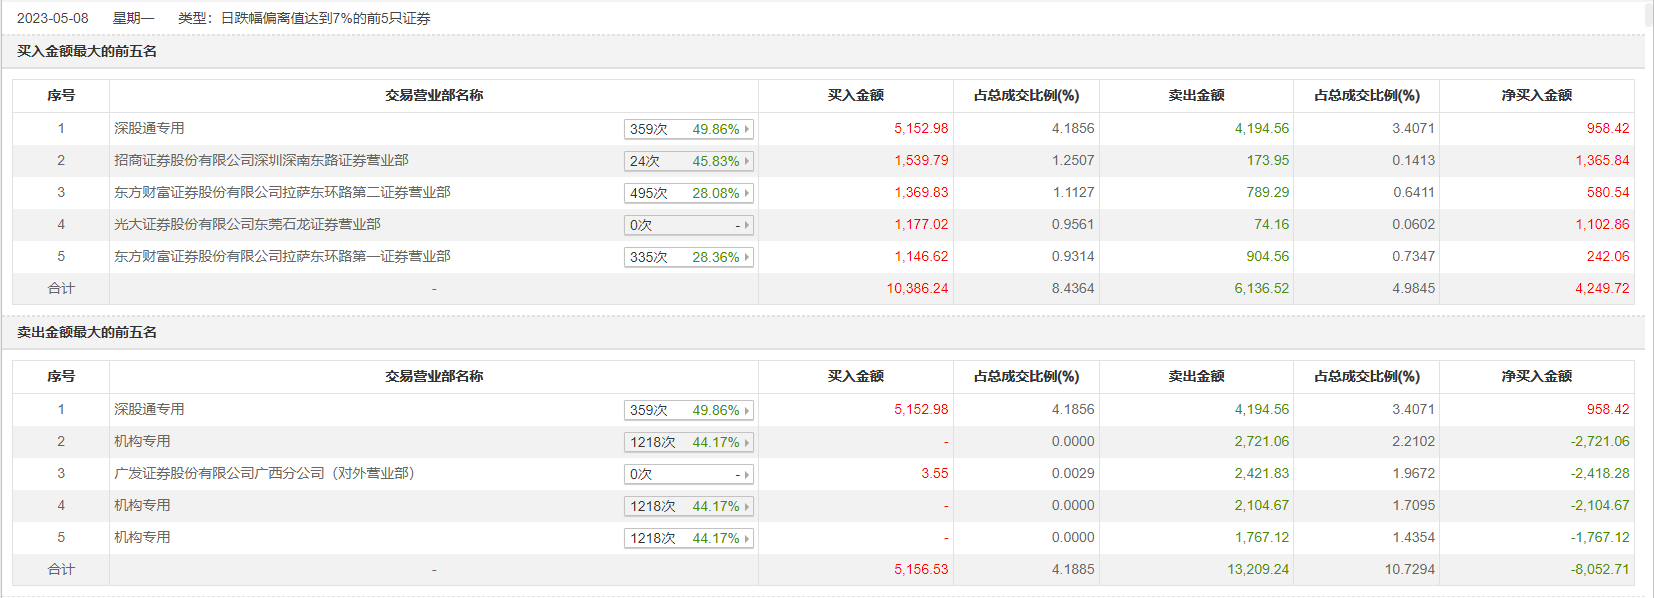Click the 卖出金额最大的前五名 section heading
Screen dimensions: 1654x598
(87, 332)
